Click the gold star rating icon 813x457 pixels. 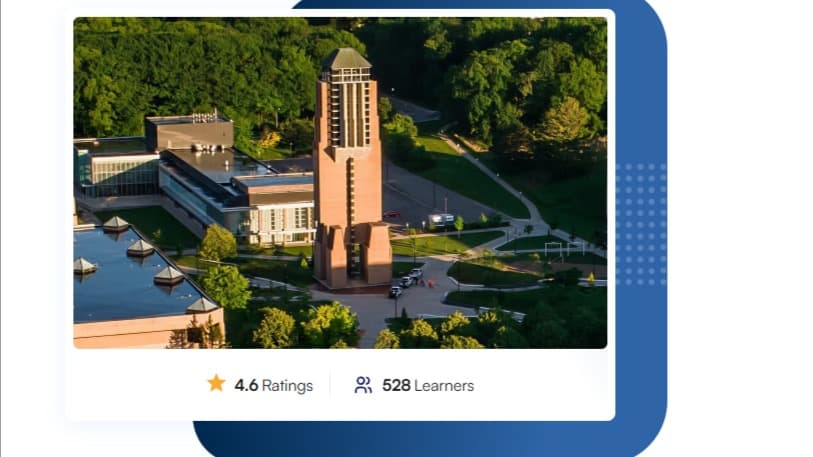click(216, 383)
